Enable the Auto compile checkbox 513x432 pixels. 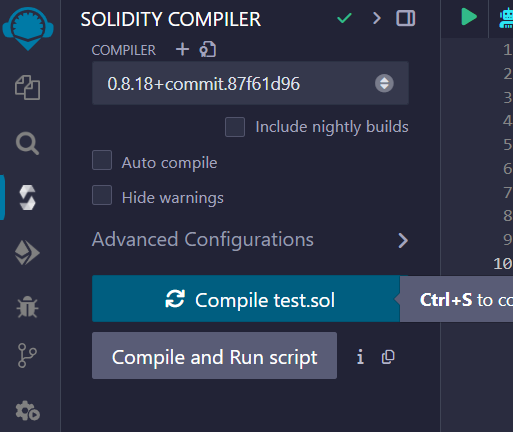[x=102, y=160]
